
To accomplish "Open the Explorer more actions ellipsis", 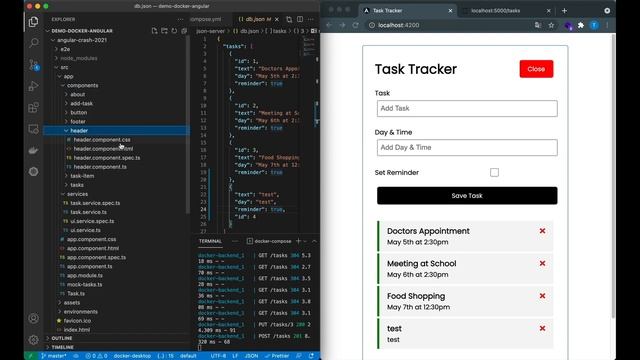I will 180,19.
